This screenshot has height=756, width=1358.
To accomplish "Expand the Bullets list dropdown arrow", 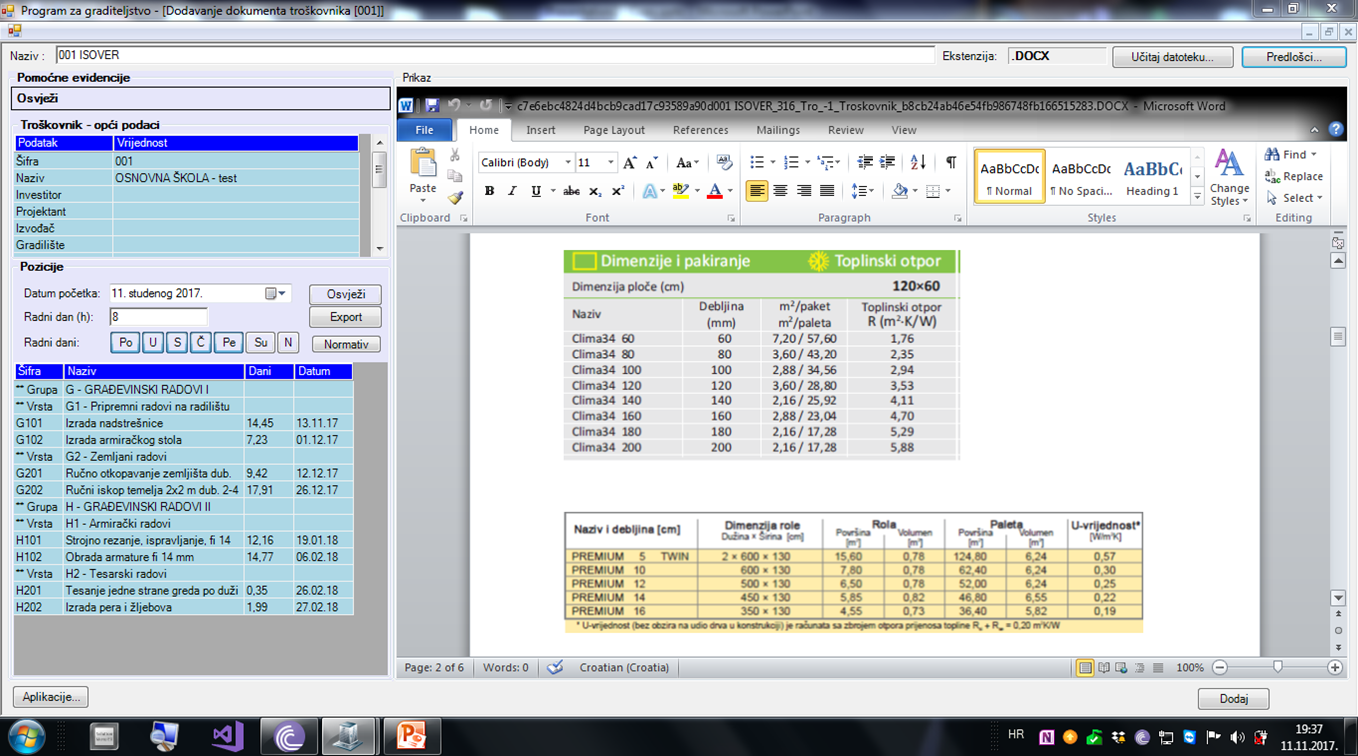I will point(772,162).
